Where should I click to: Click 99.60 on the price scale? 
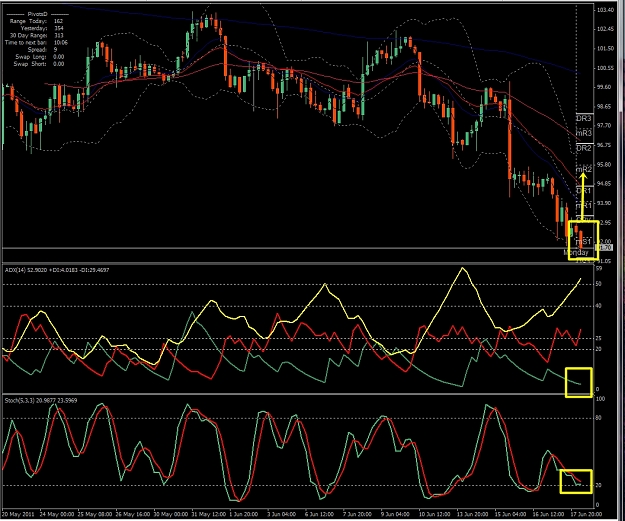tap(606, 87)
